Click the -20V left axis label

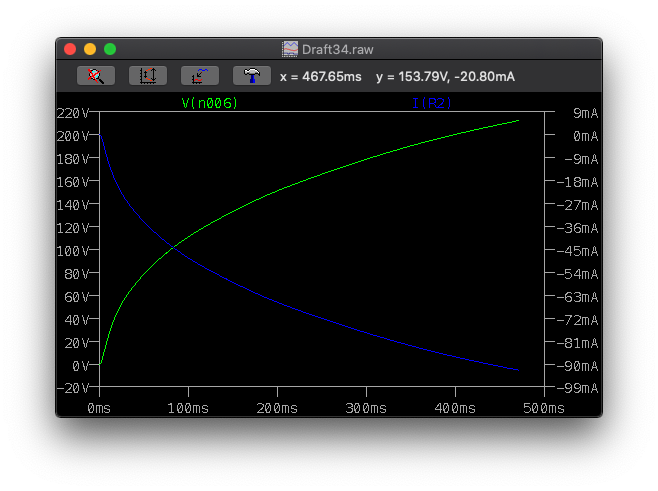pyautogui.click(x=73, y=388)
